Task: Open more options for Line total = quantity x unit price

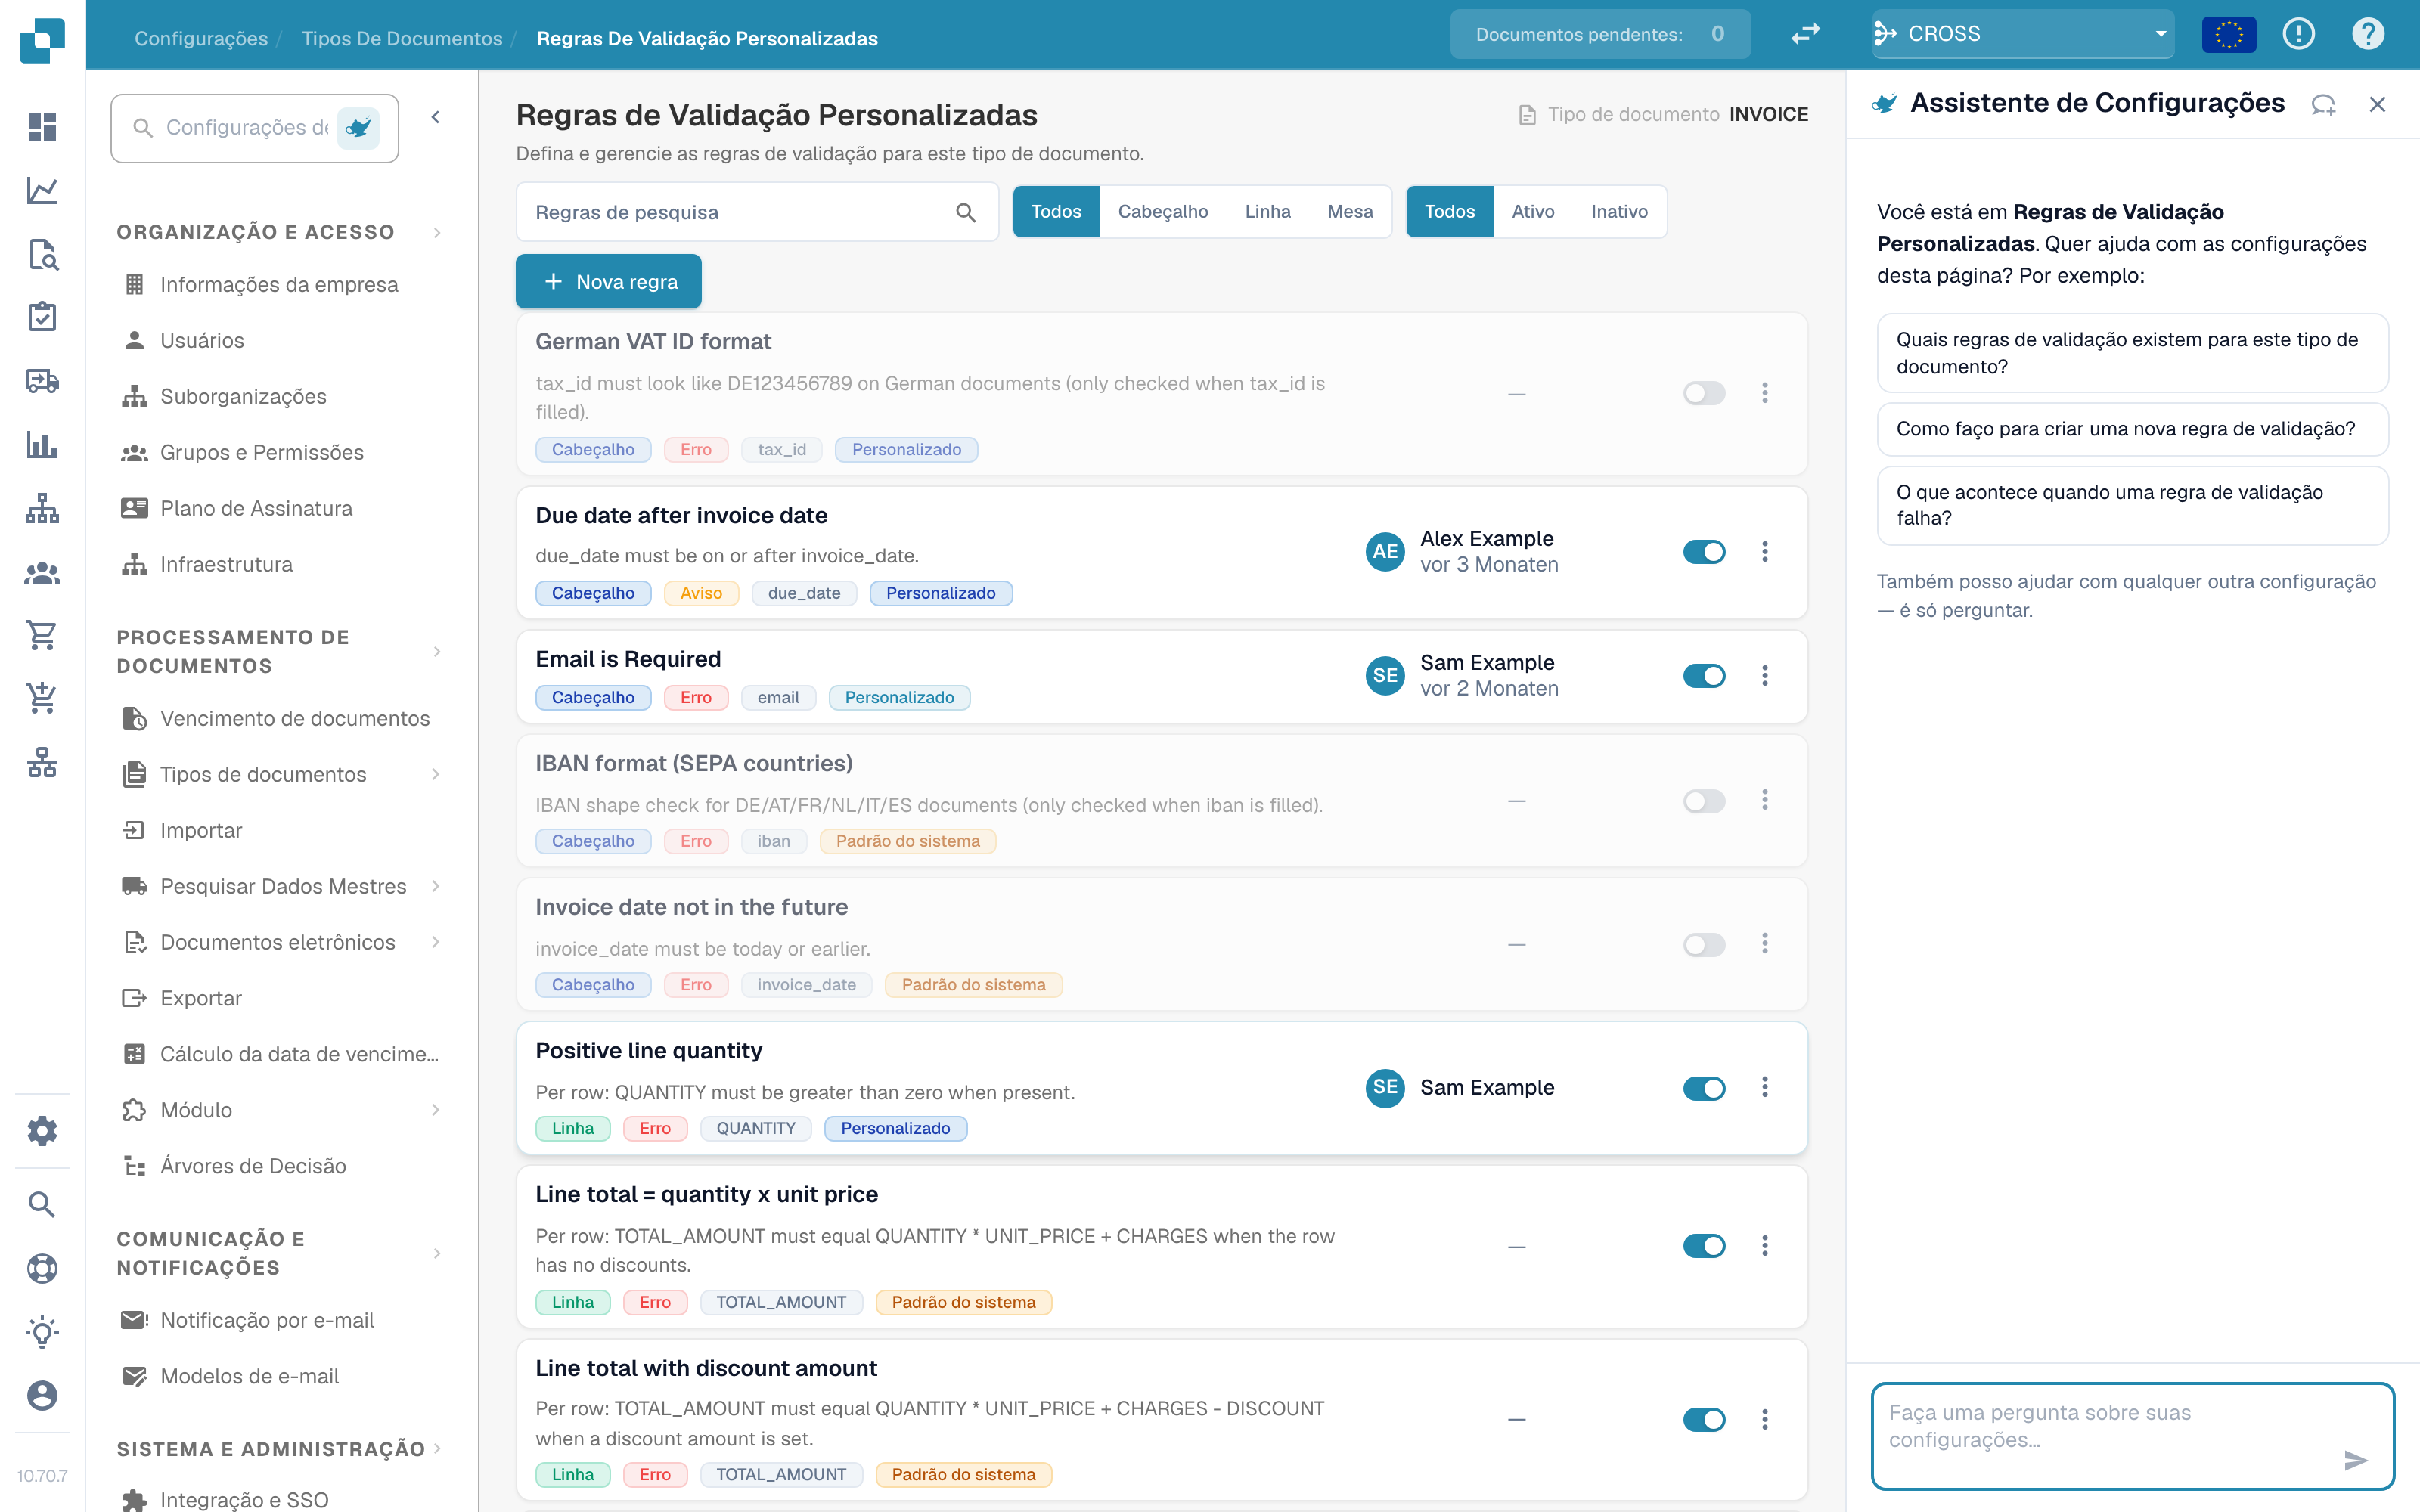Action: (1765, 1245)
